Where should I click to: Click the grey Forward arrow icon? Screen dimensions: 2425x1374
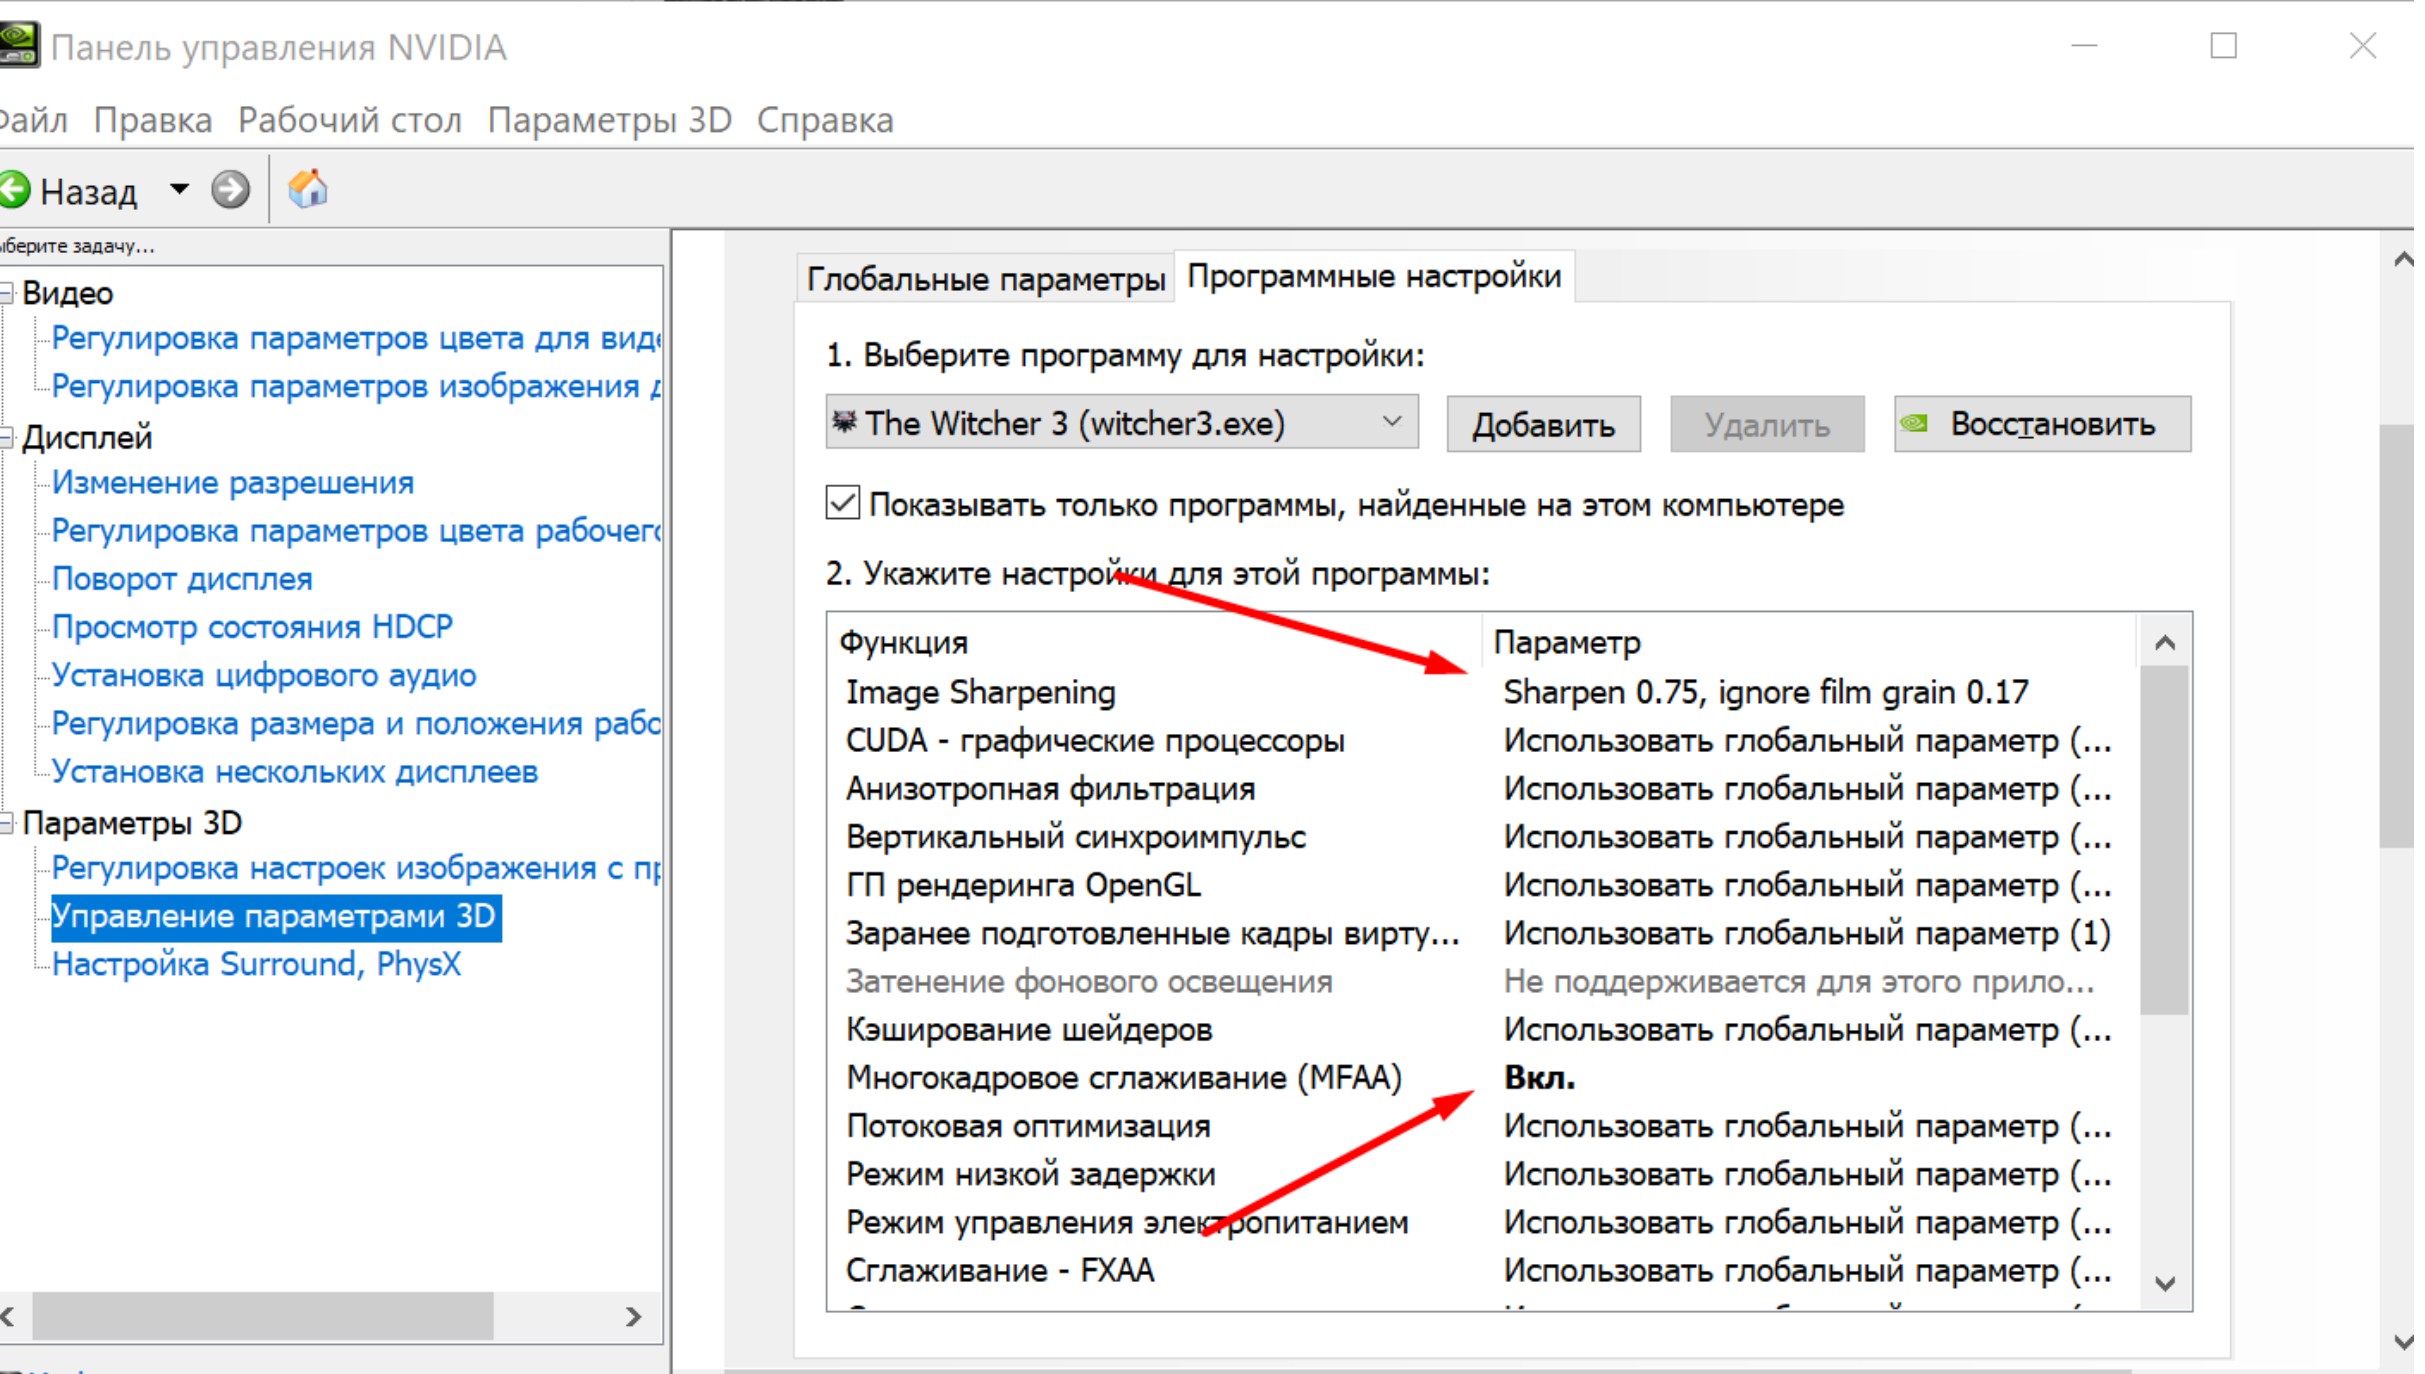pyautogui.click(x=230, y=190)
